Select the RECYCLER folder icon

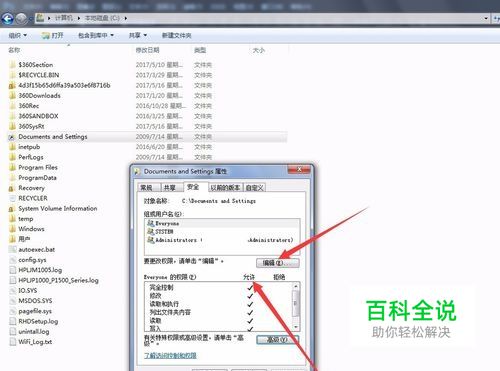(12, 198)
